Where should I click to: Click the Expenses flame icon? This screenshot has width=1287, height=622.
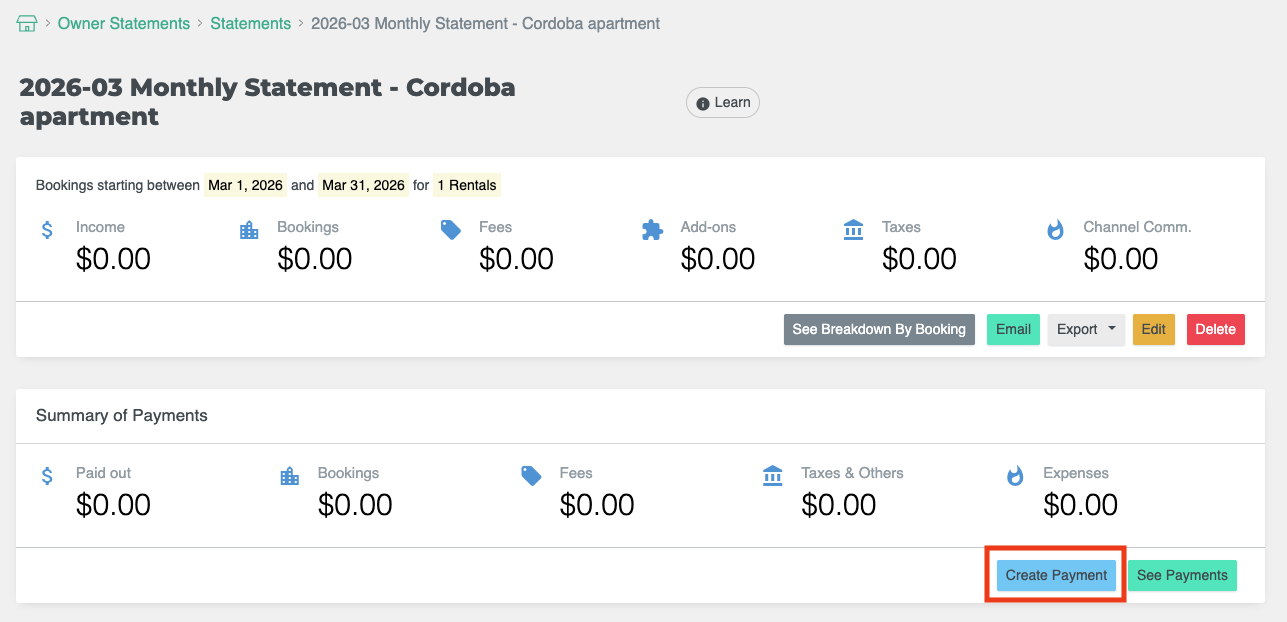pyautogui.click(x=1015, y=476)
